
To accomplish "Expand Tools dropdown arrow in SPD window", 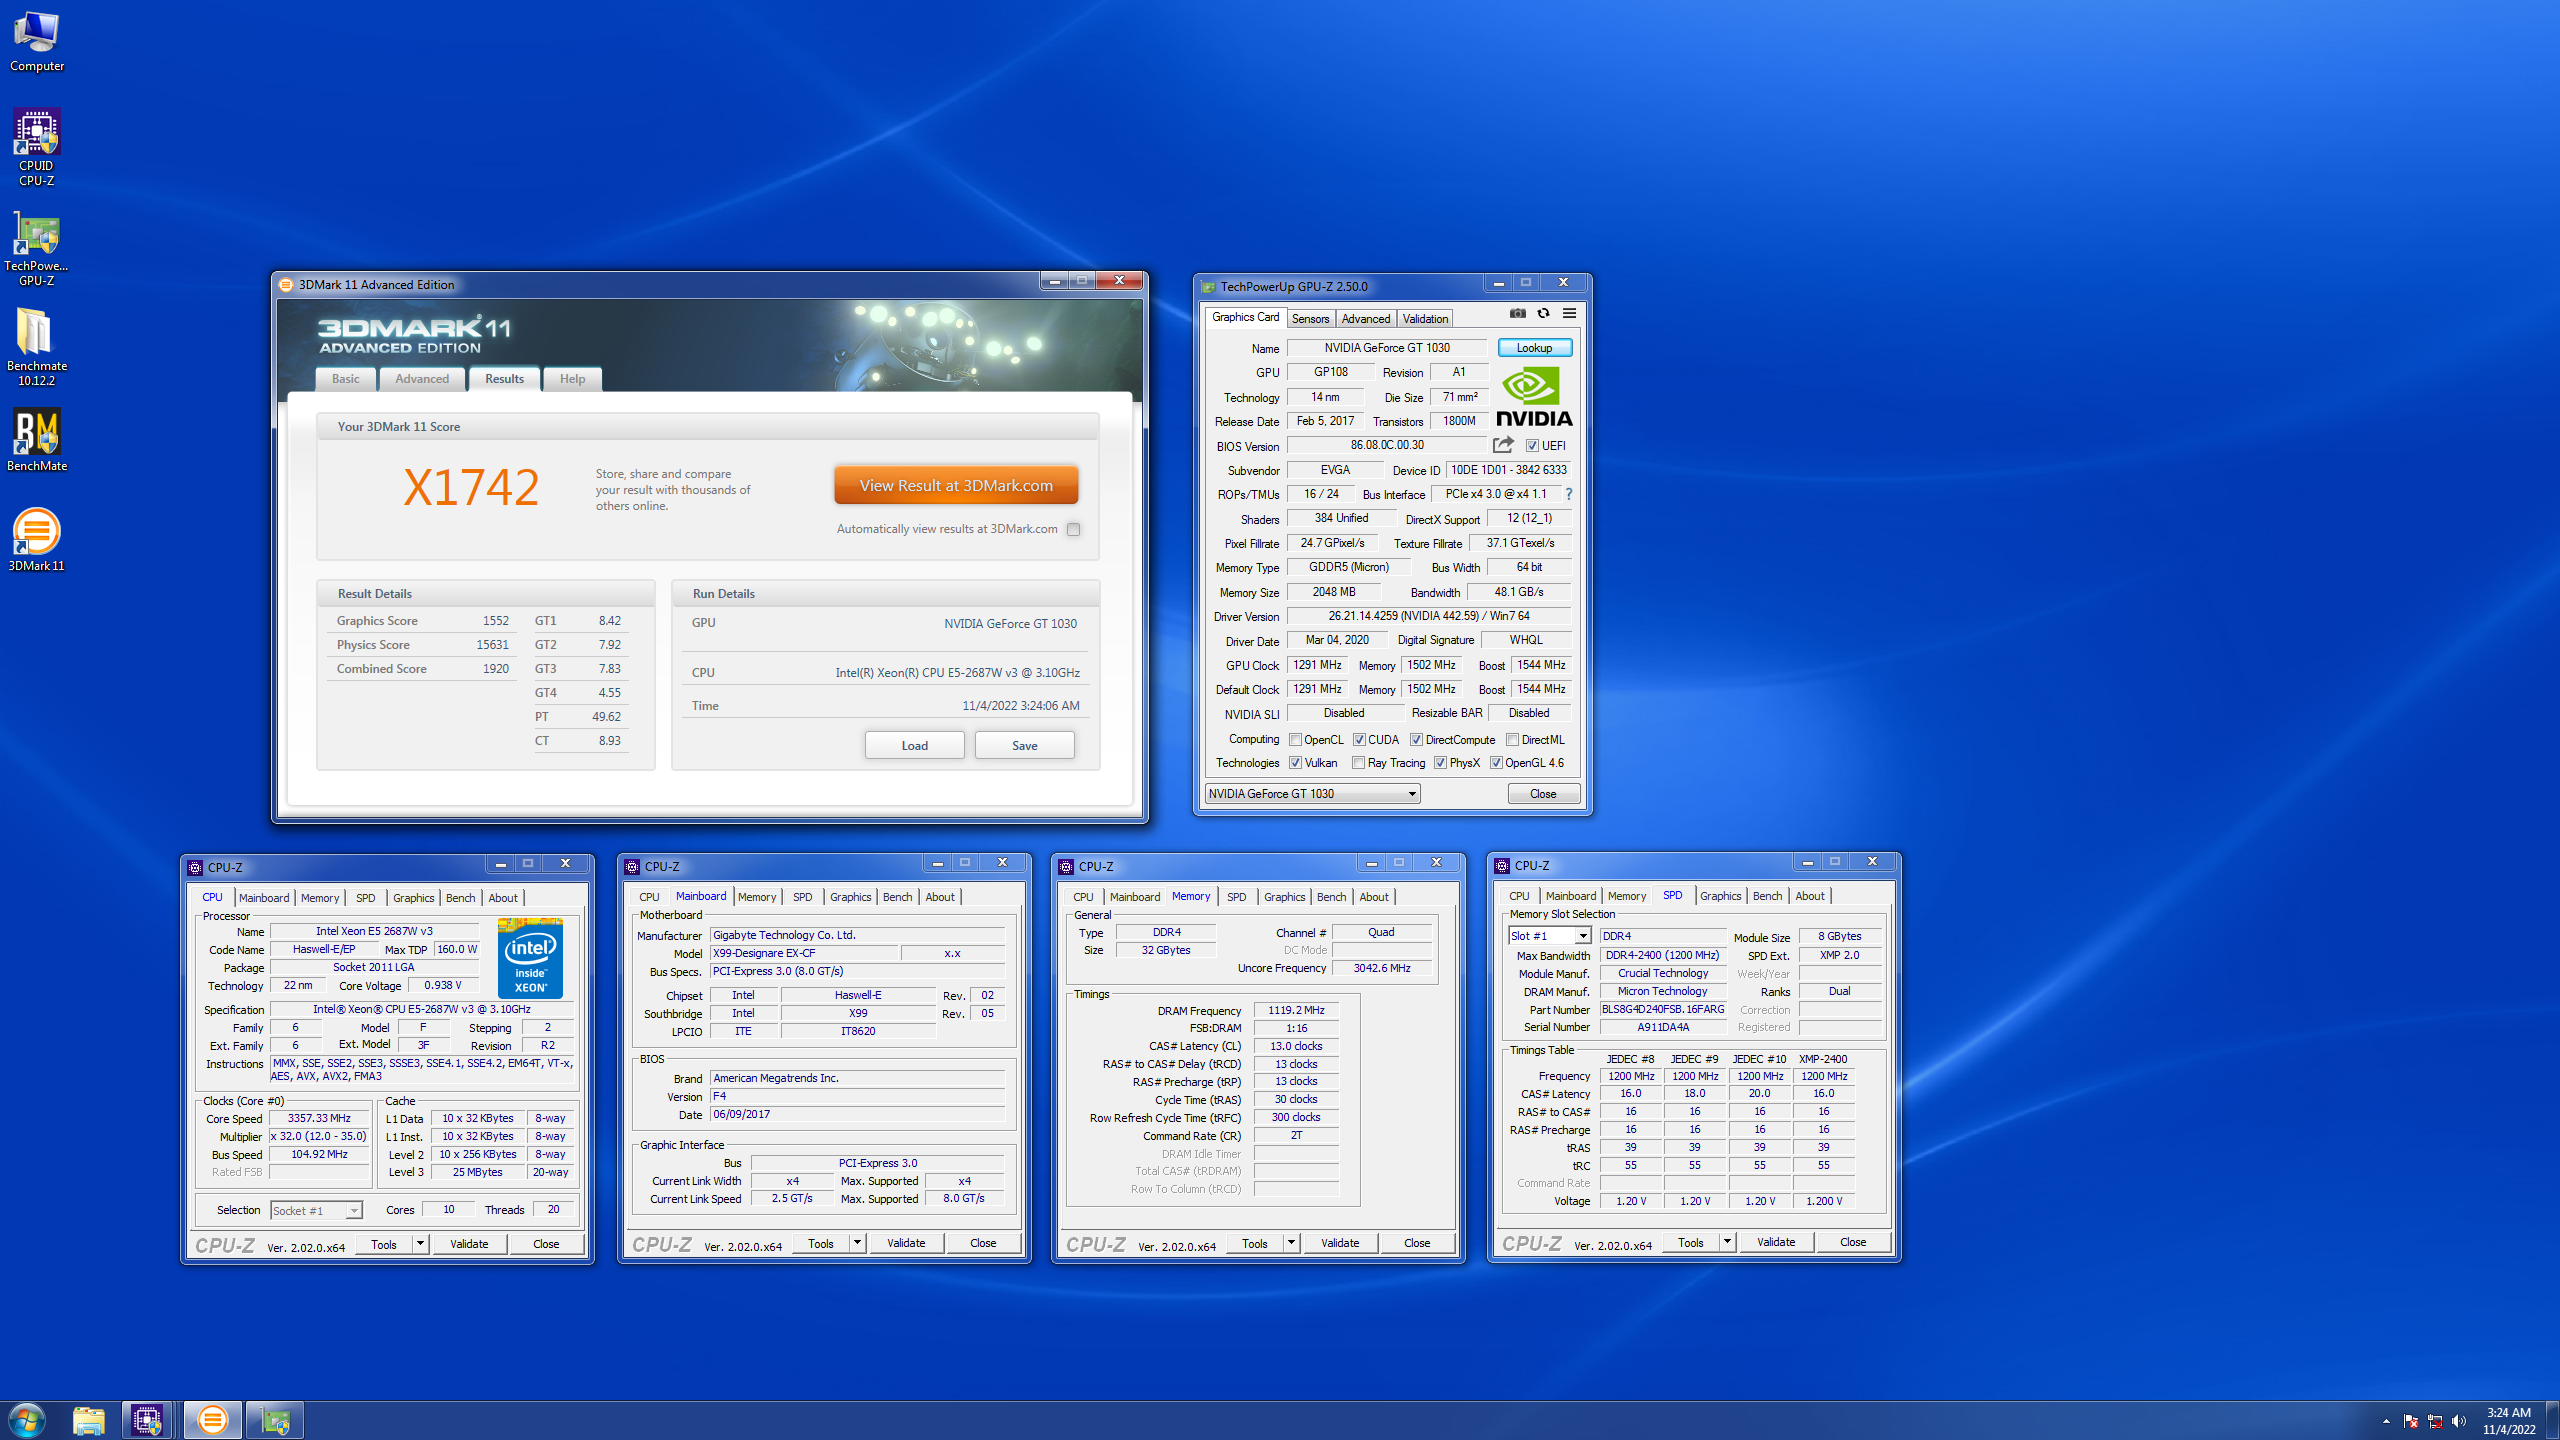I will coord(1727,1242).
